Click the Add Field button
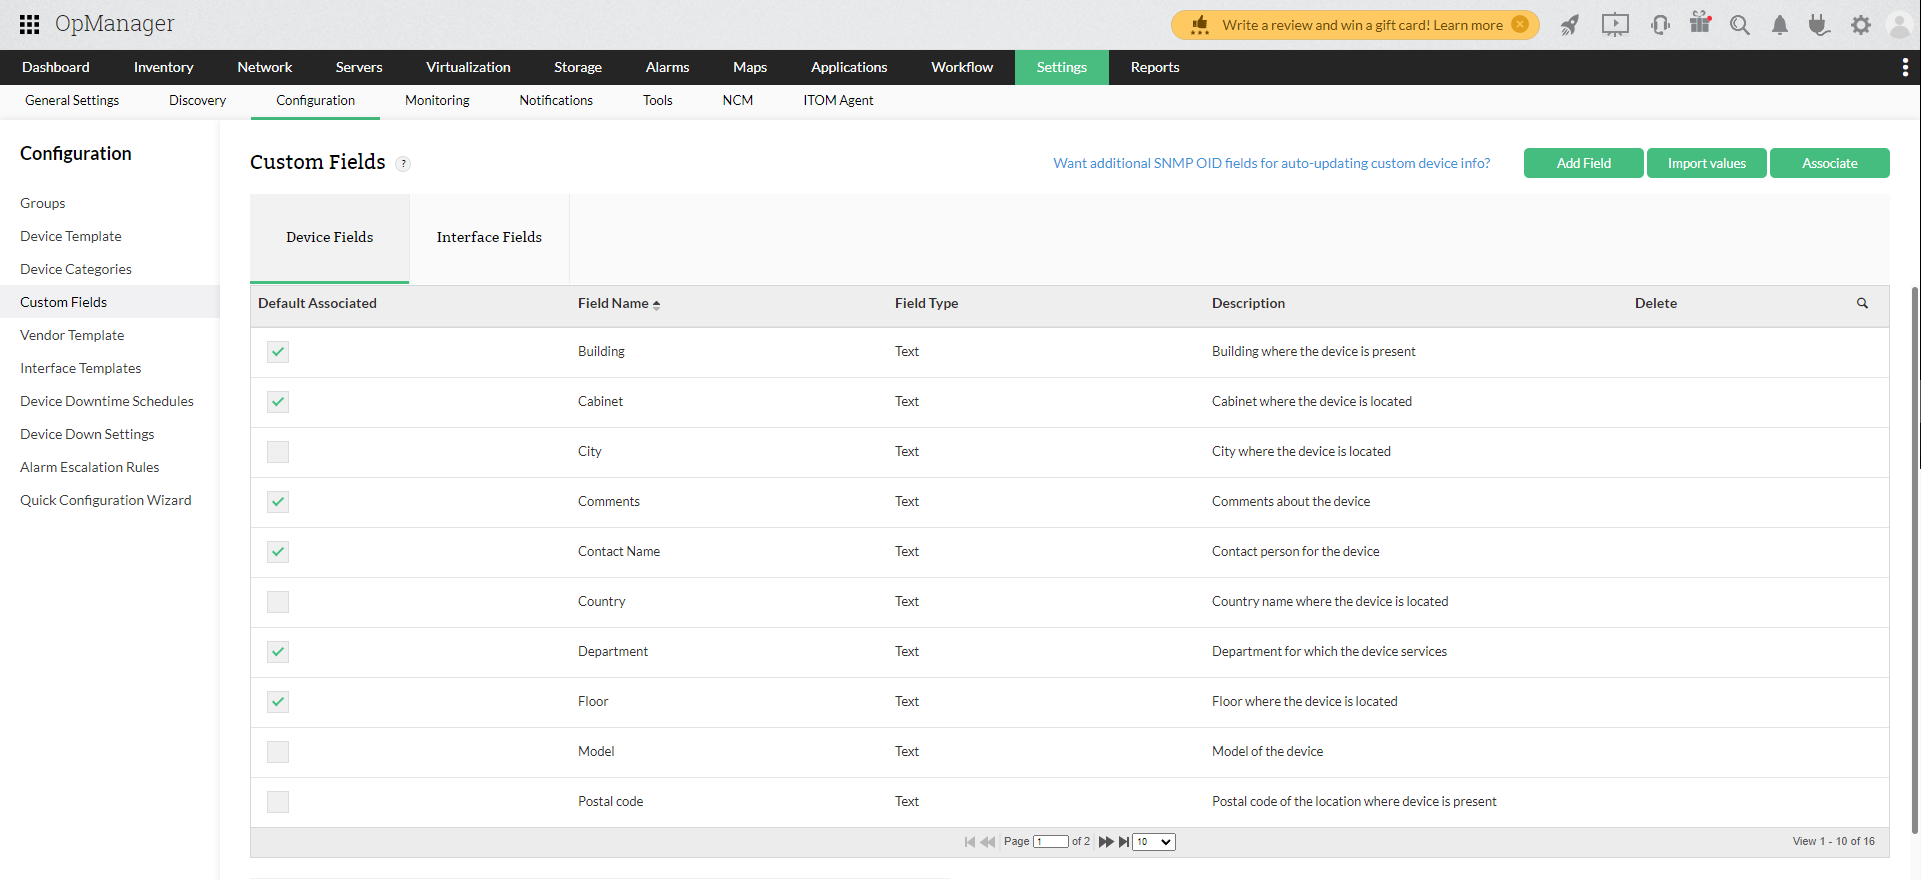The image size is (1921, 880). pyautogui.click(x=1583, y=163)
